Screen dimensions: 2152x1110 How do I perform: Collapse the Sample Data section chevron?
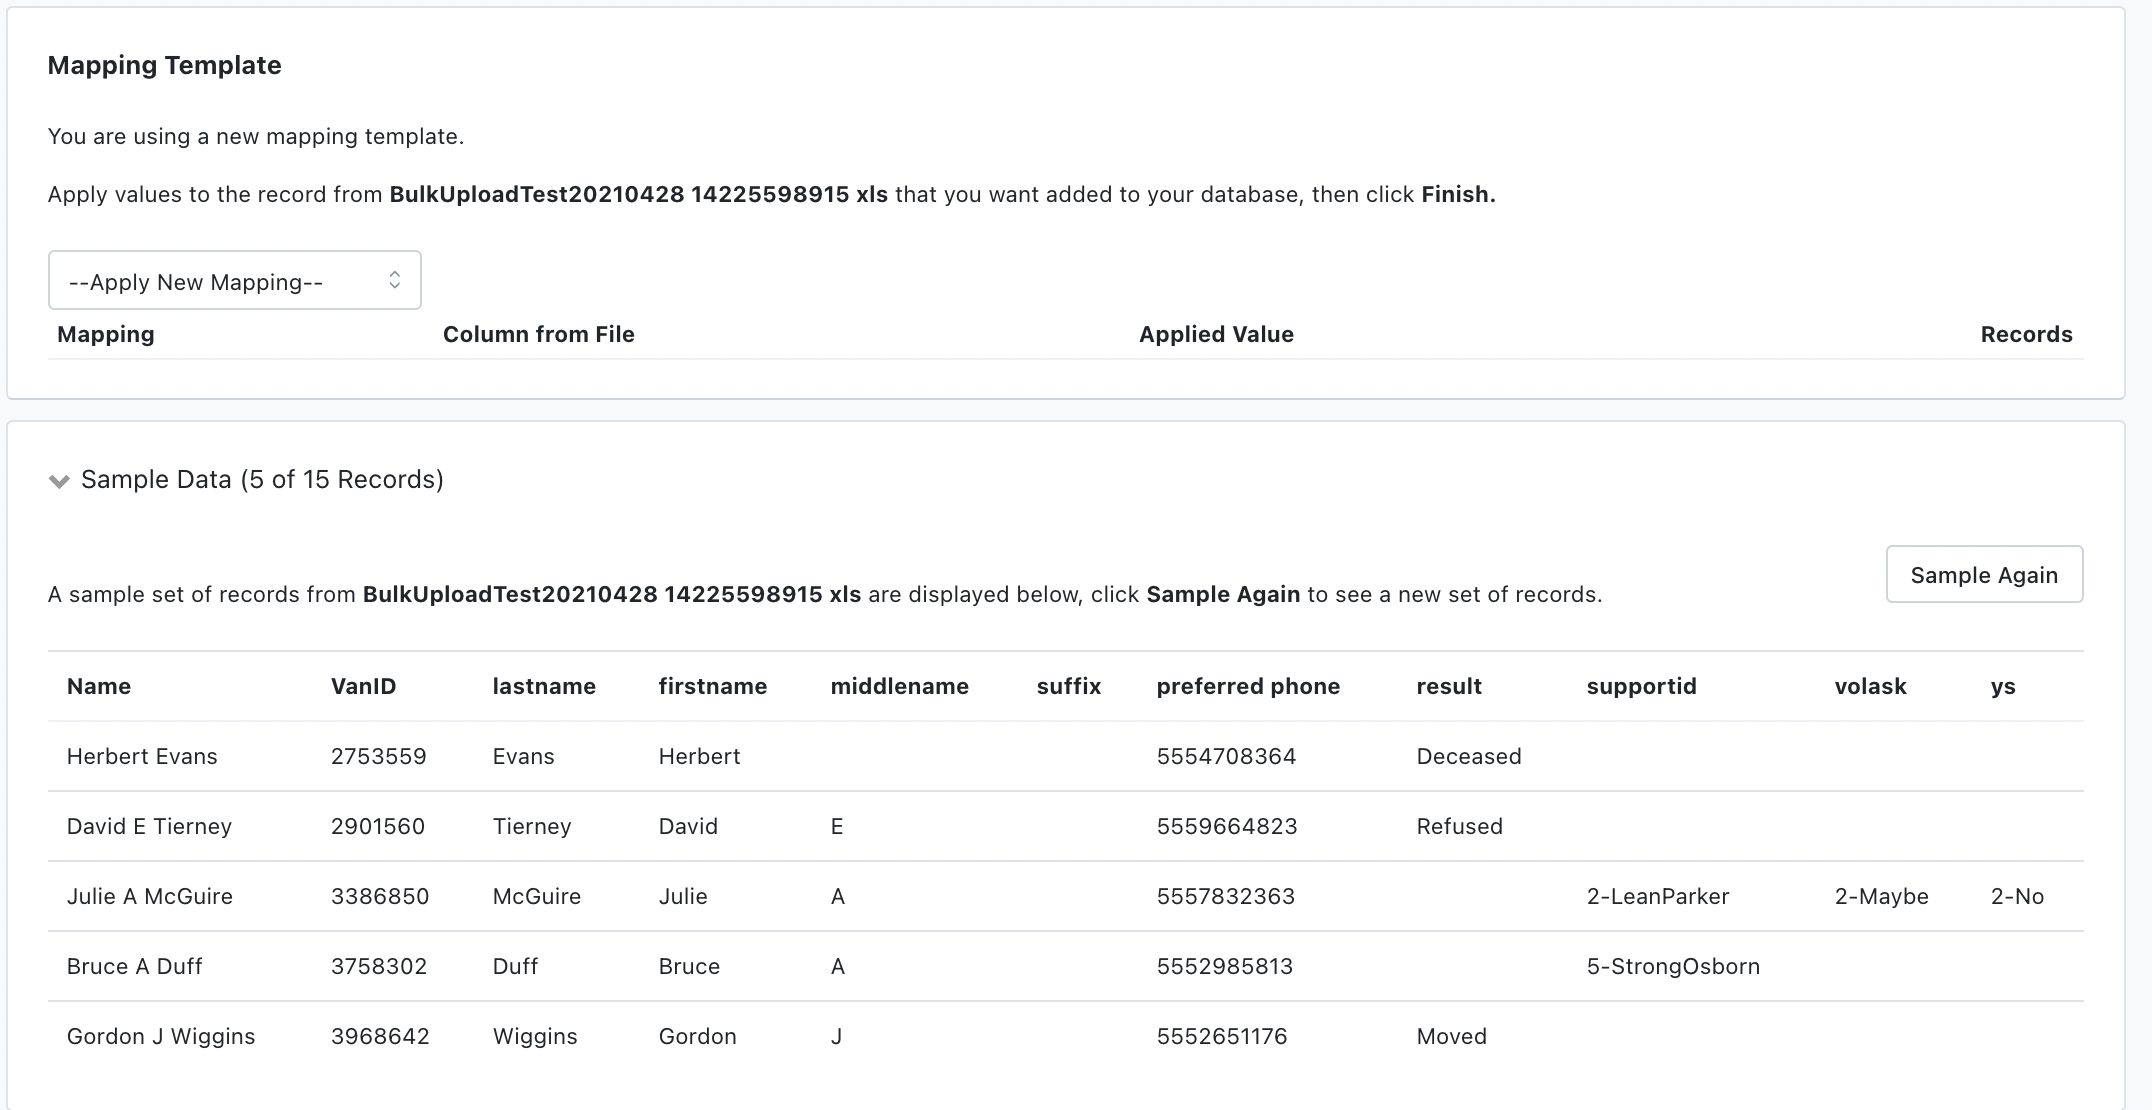coord(59,481)
